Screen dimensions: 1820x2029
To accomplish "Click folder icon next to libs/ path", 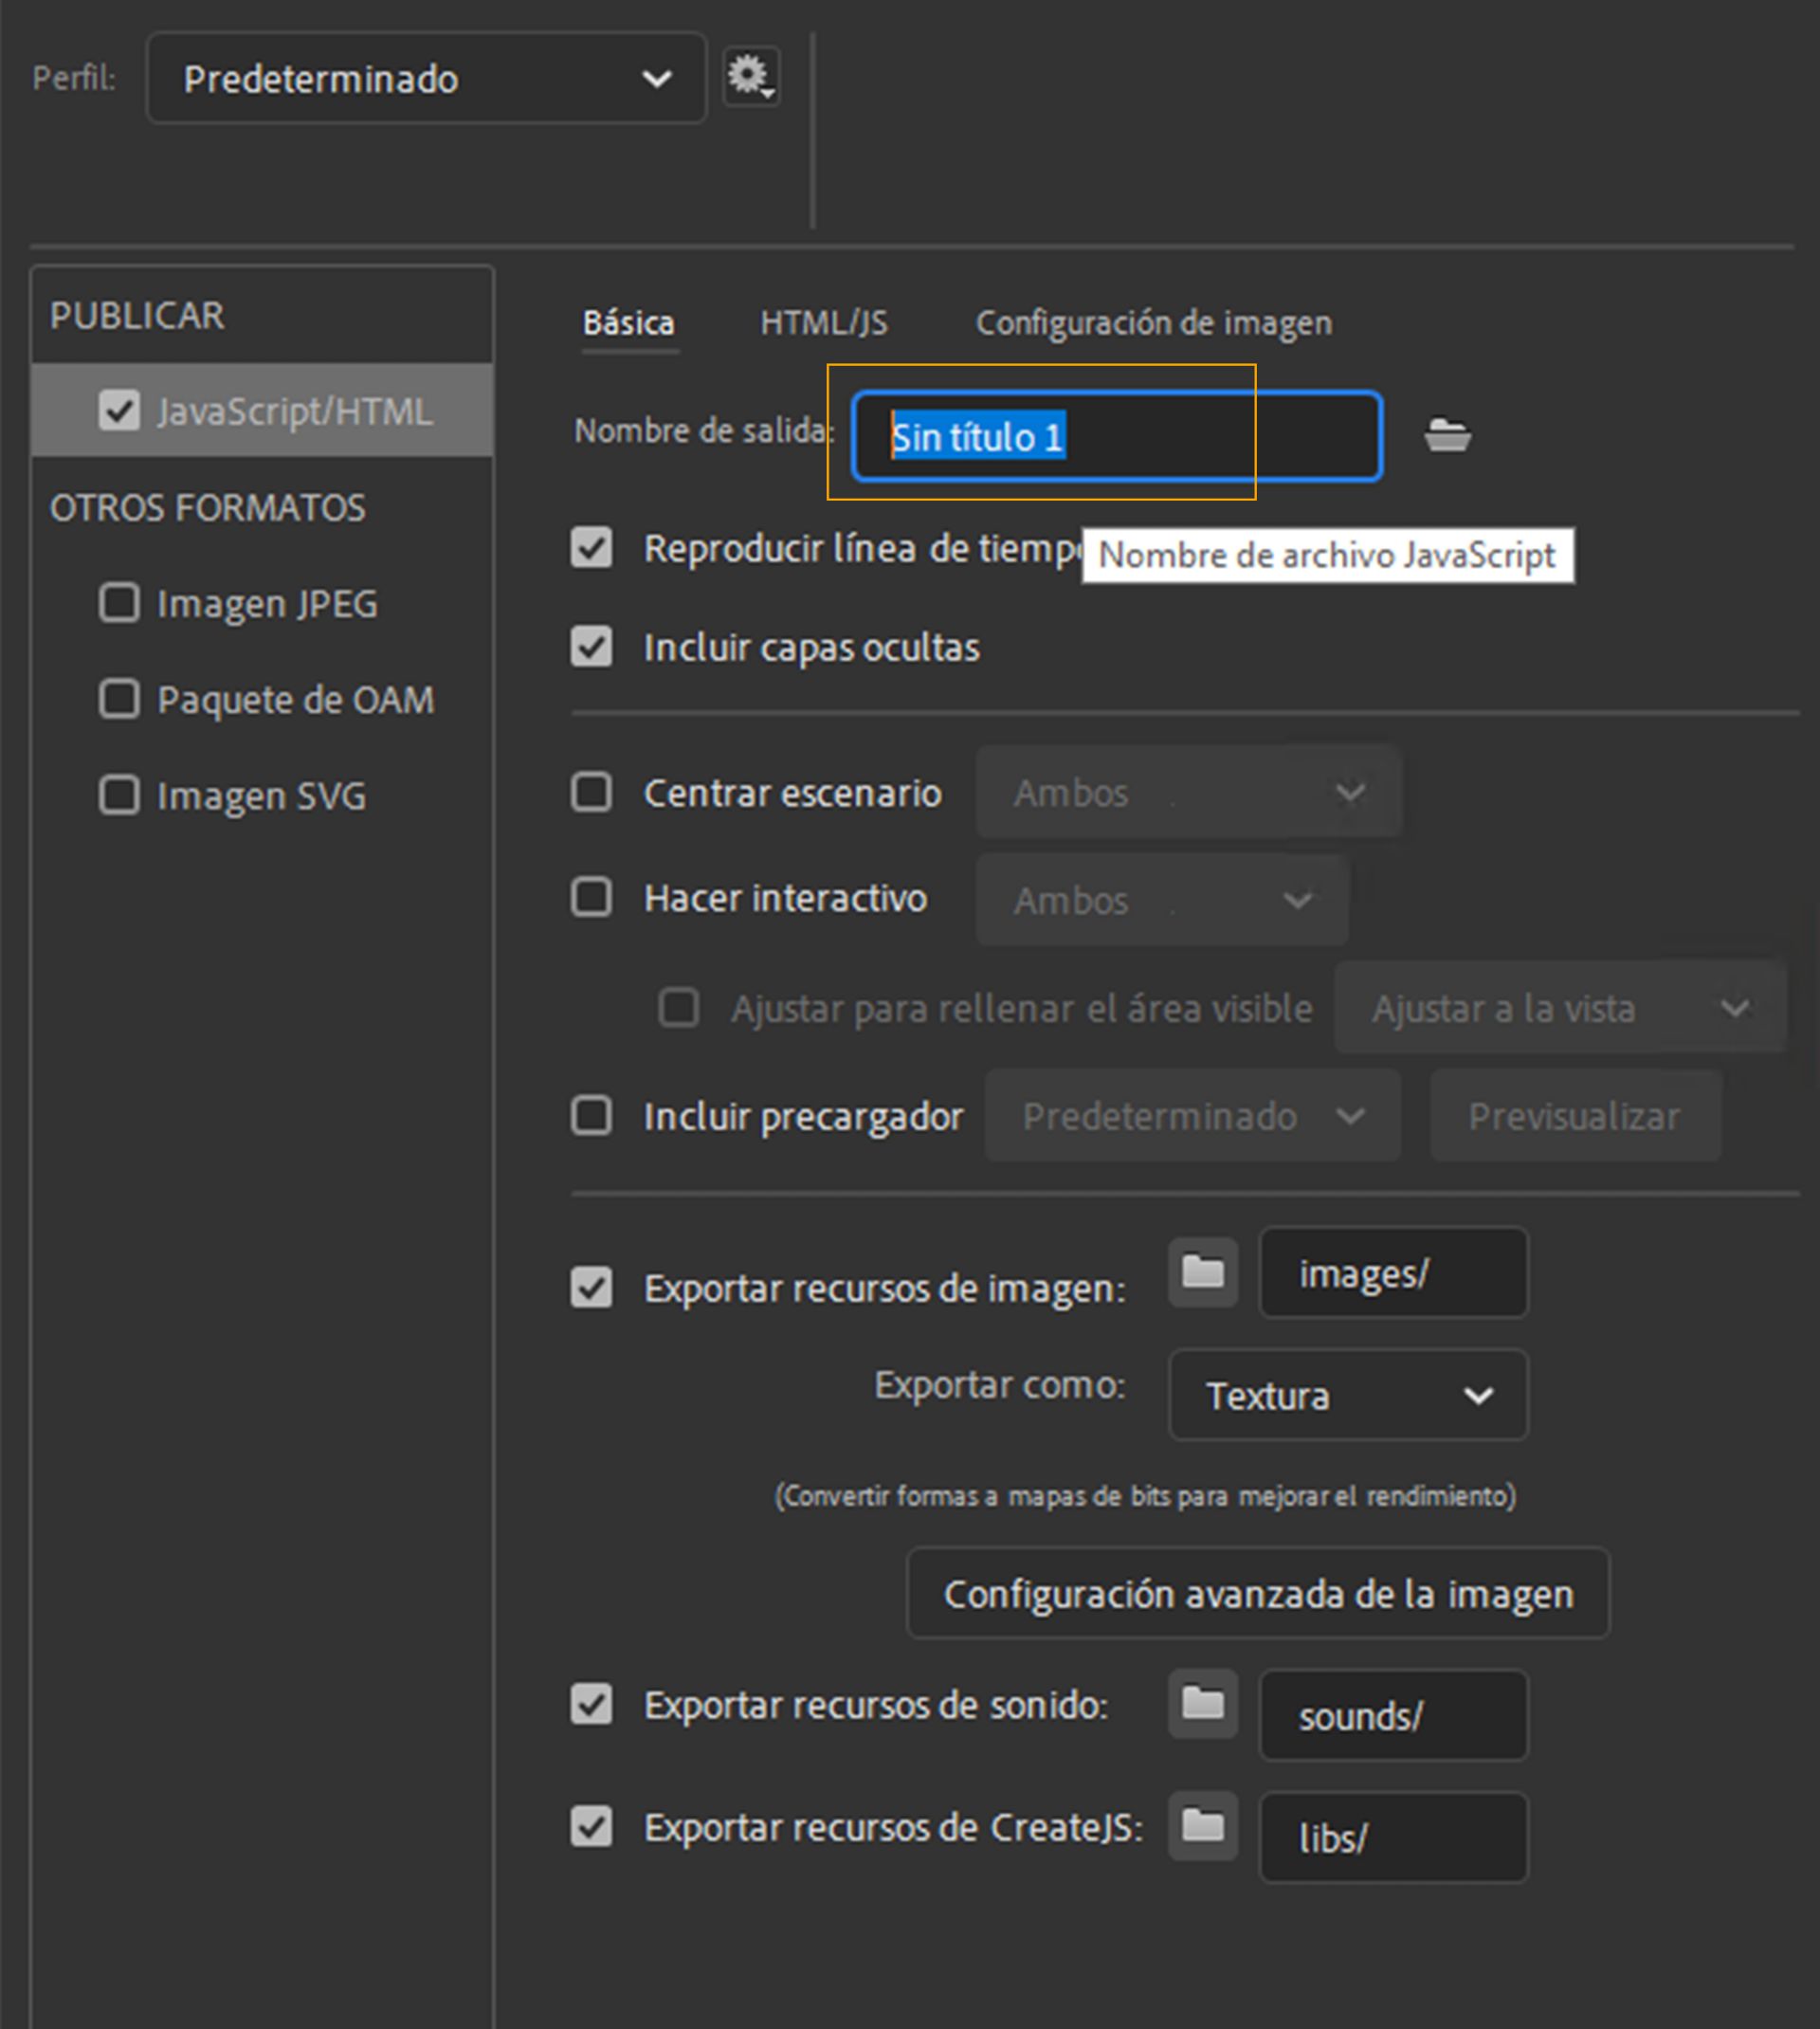I will tap(1202, 1826).
